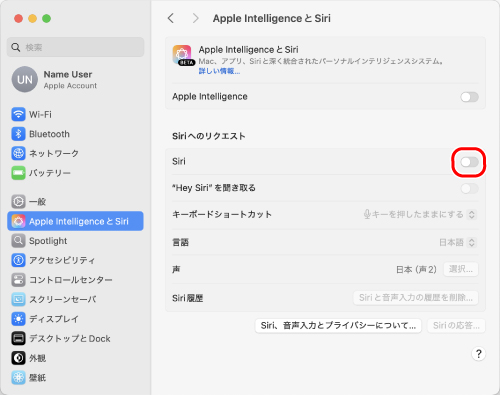Open ディスプレイ settings pane
Screen dimensions: 500x395
point(75,319)
